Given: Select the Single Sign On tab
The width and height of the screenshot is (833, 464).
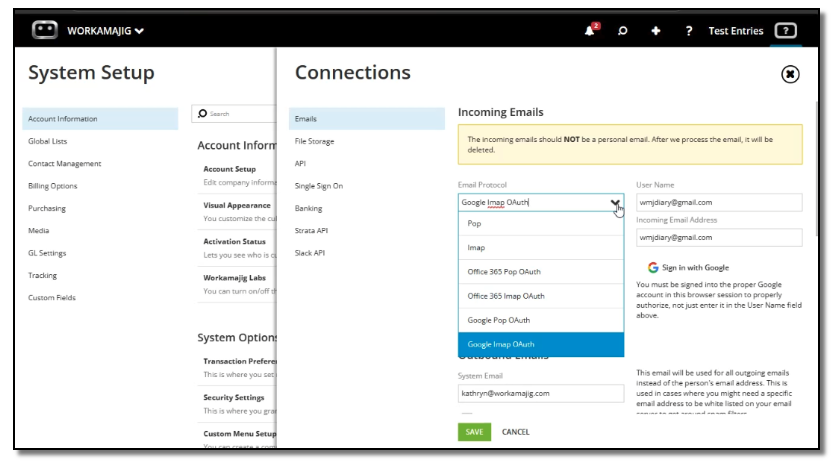Looking at the screenshot, I should pyautogui.click(x=319, y=185).
